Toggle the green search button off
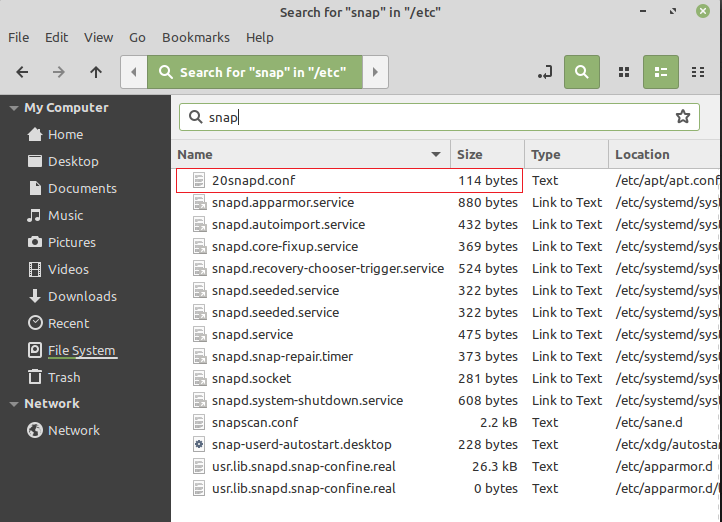This screenshot has width=722, height=522. 581,72
